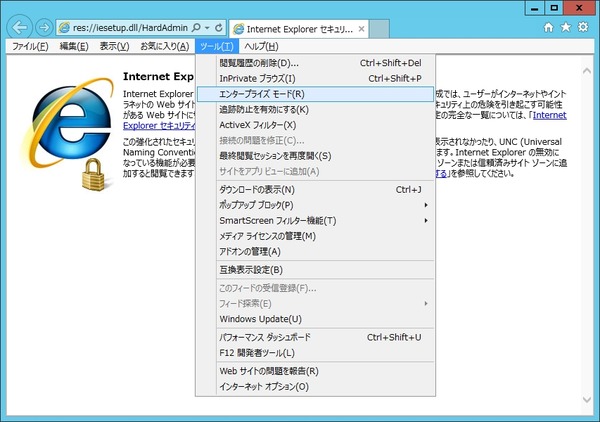Close the open ツール(T) menu
600x422 pixels.
(x=217, y=46)
